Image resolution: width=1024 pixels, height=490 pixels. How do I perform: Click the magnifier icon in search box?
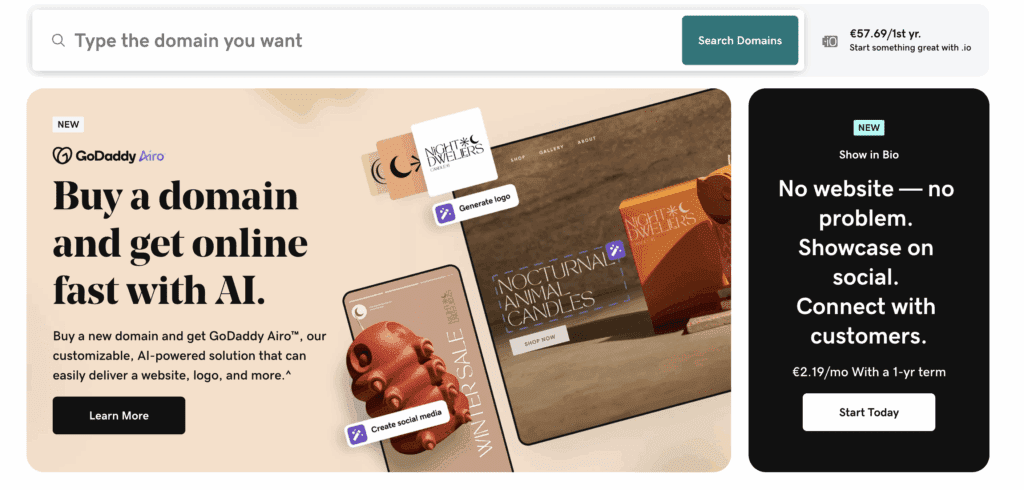point(58,41)
